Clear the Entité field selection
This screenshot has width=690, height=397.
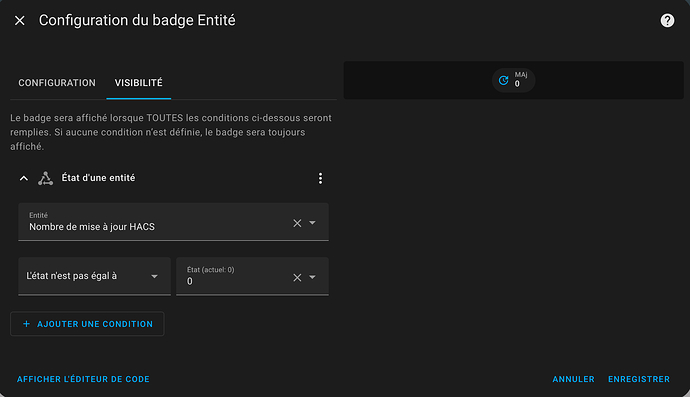click(x=297, y=223)
